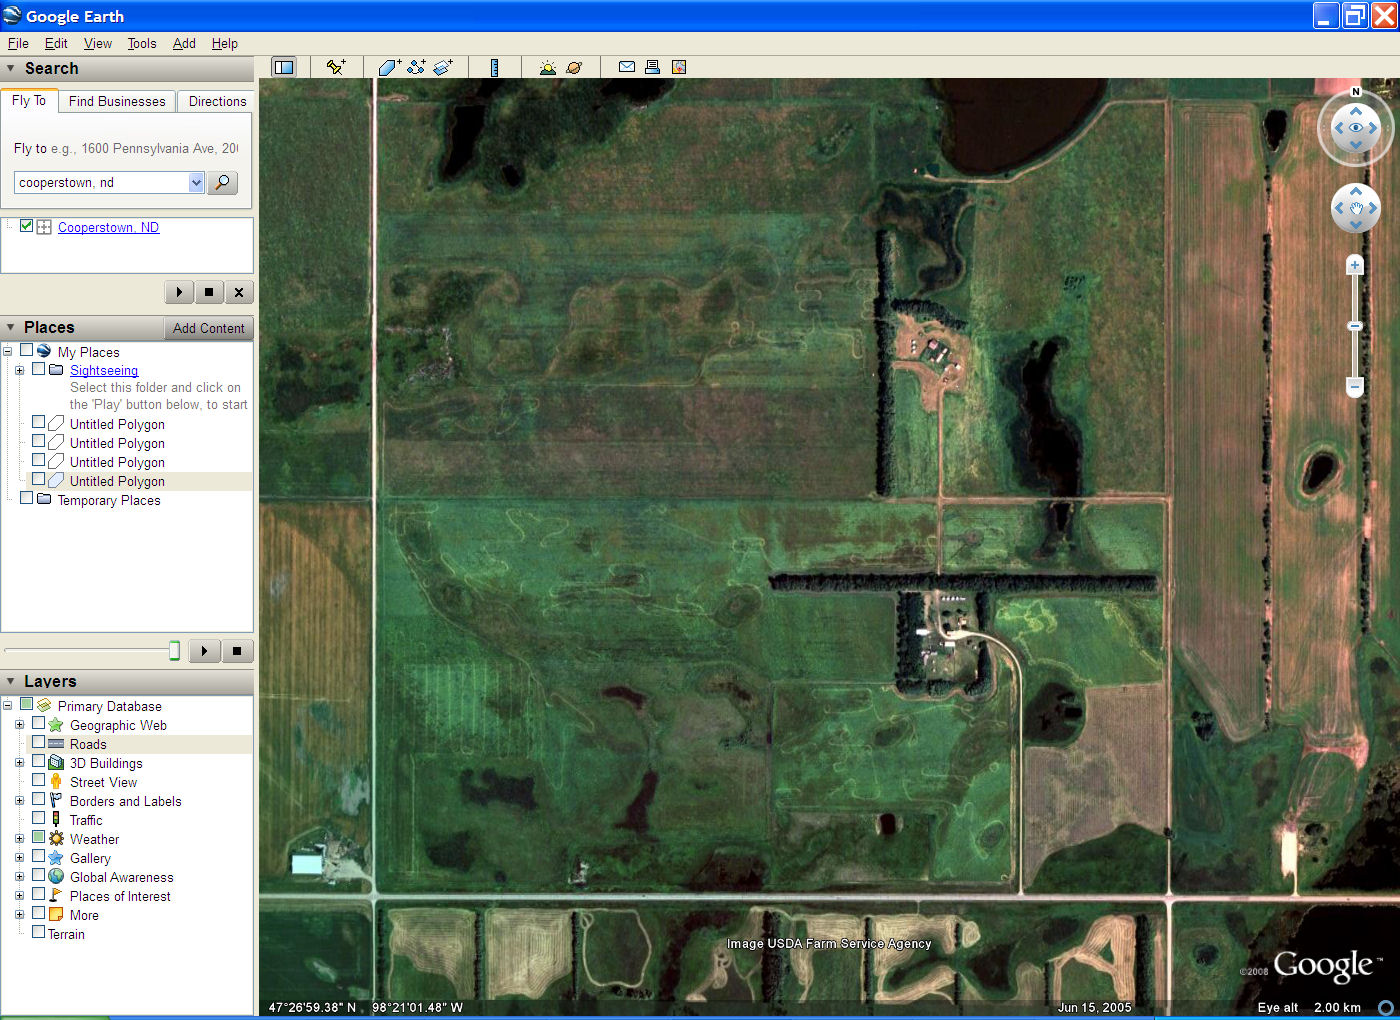Clear the search results with X button
The width and height of the screenshot is (1400, 1020).
coord(238,292)
